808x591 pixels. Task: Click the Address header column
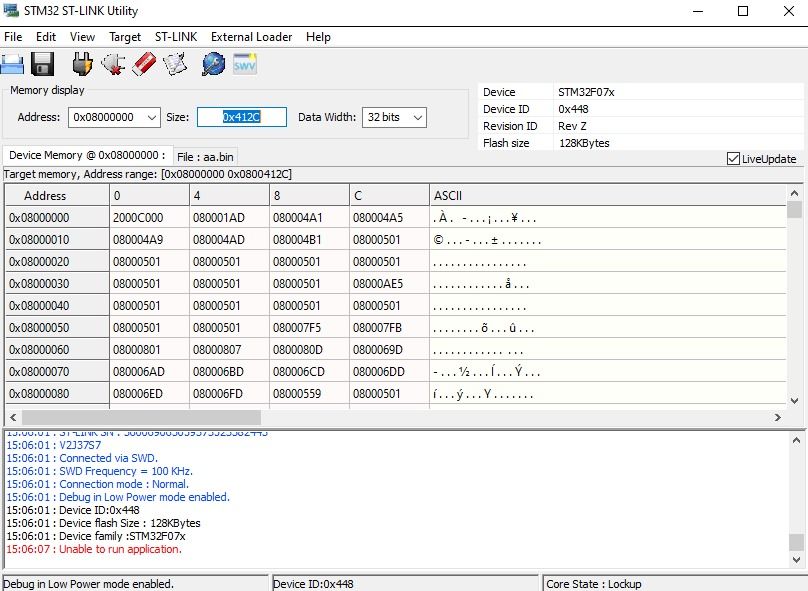57,196
